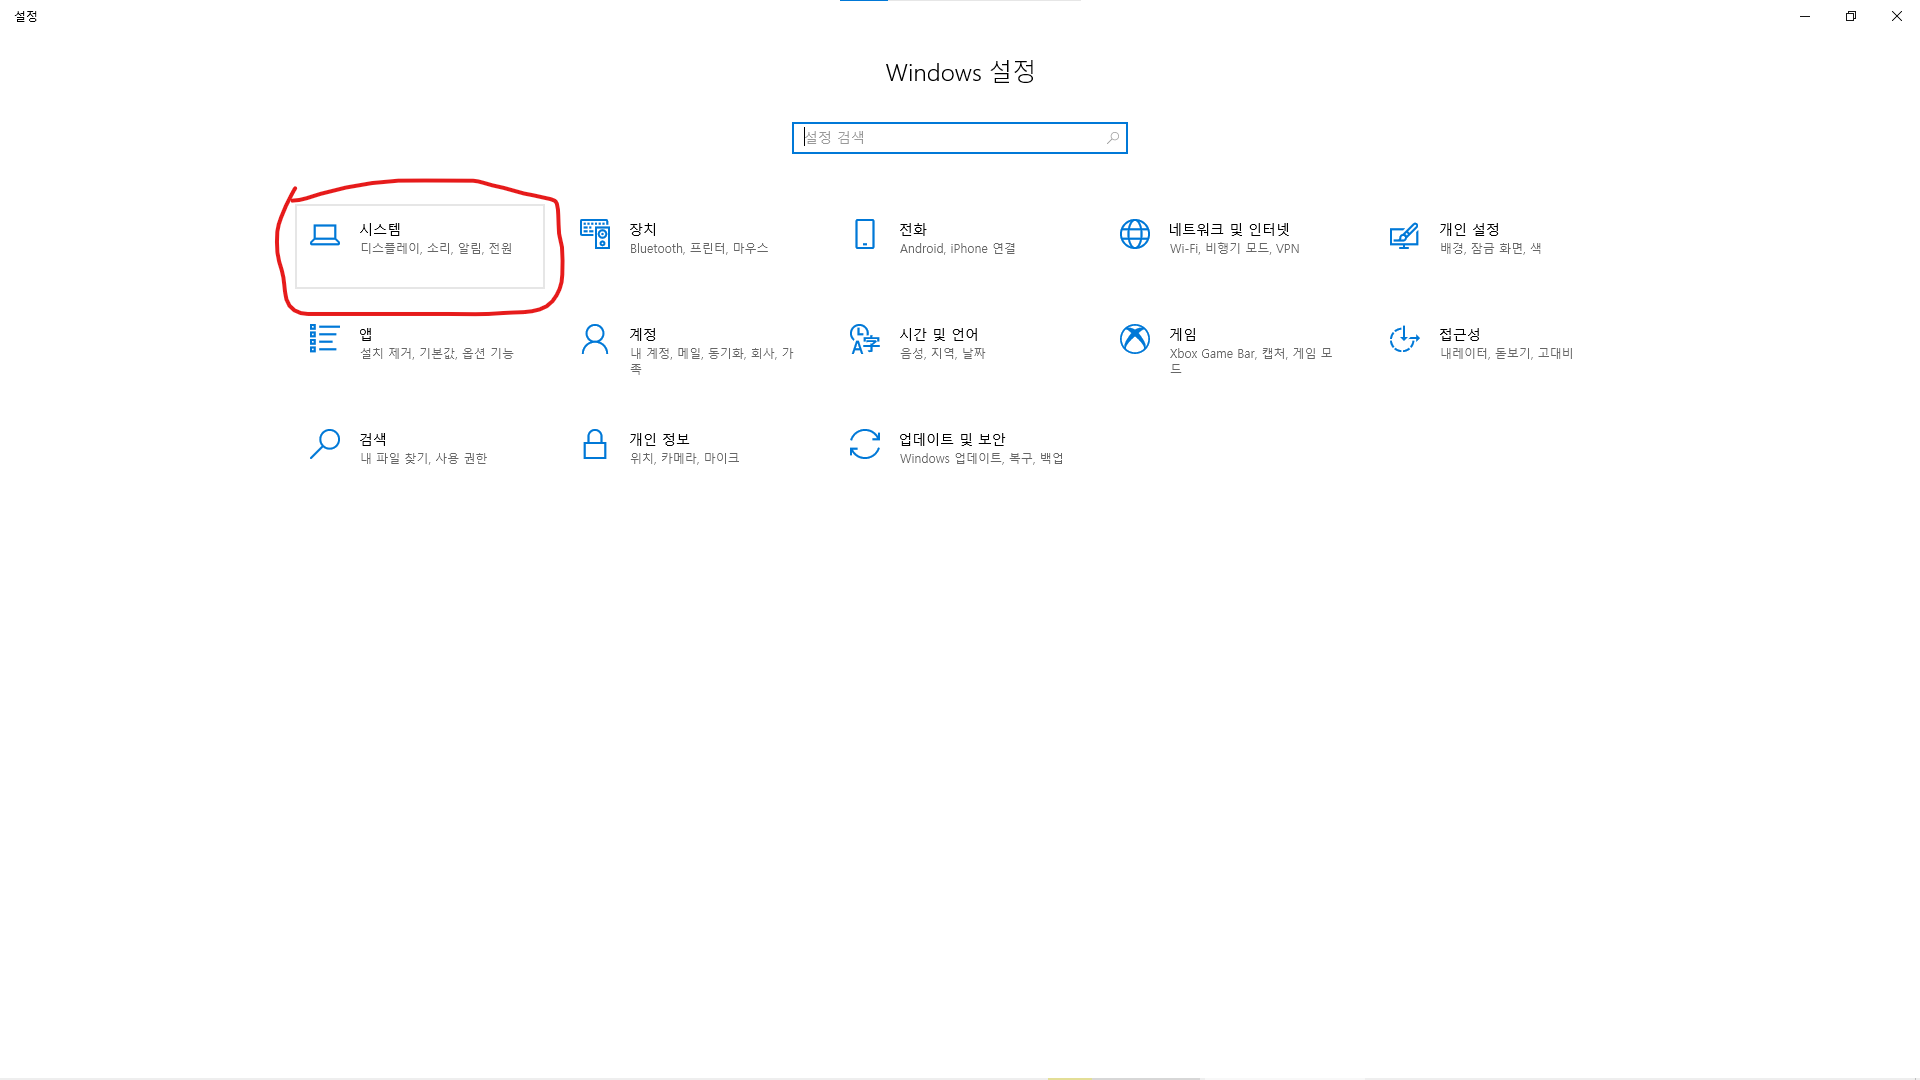Image resolution: width=1920 pixels, height=1080 pixels.
Task: Click description Android, iPhone 연결
Action: pos(958,249)
